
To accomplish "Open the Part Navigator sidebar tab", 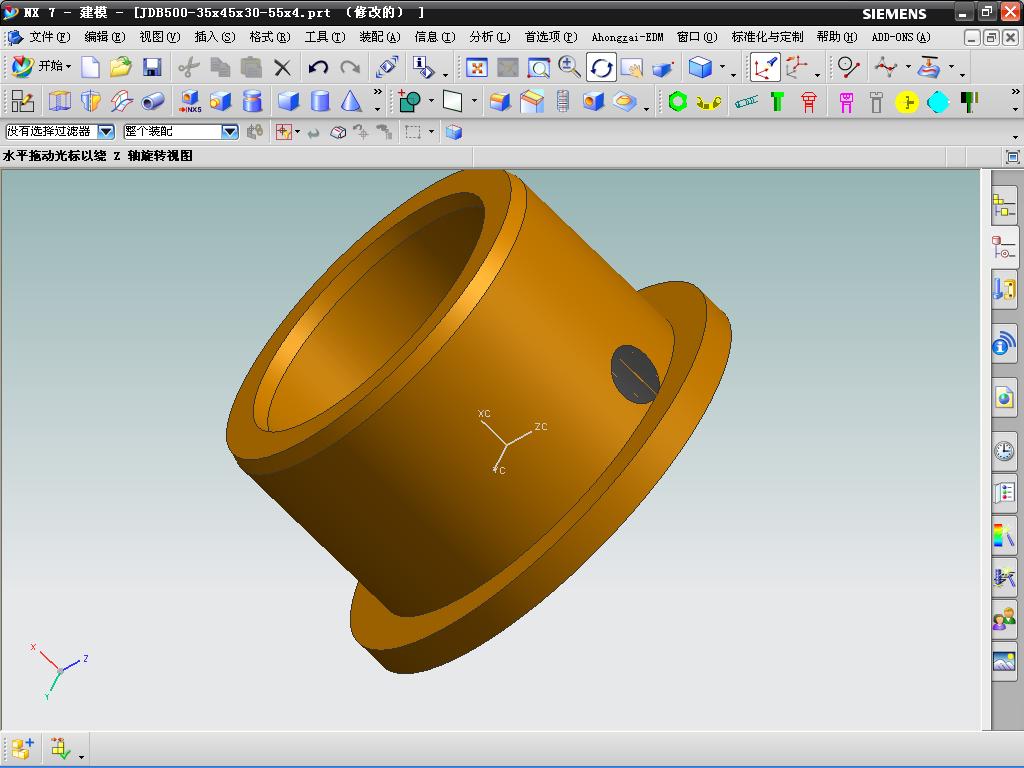I will 1004,248.
